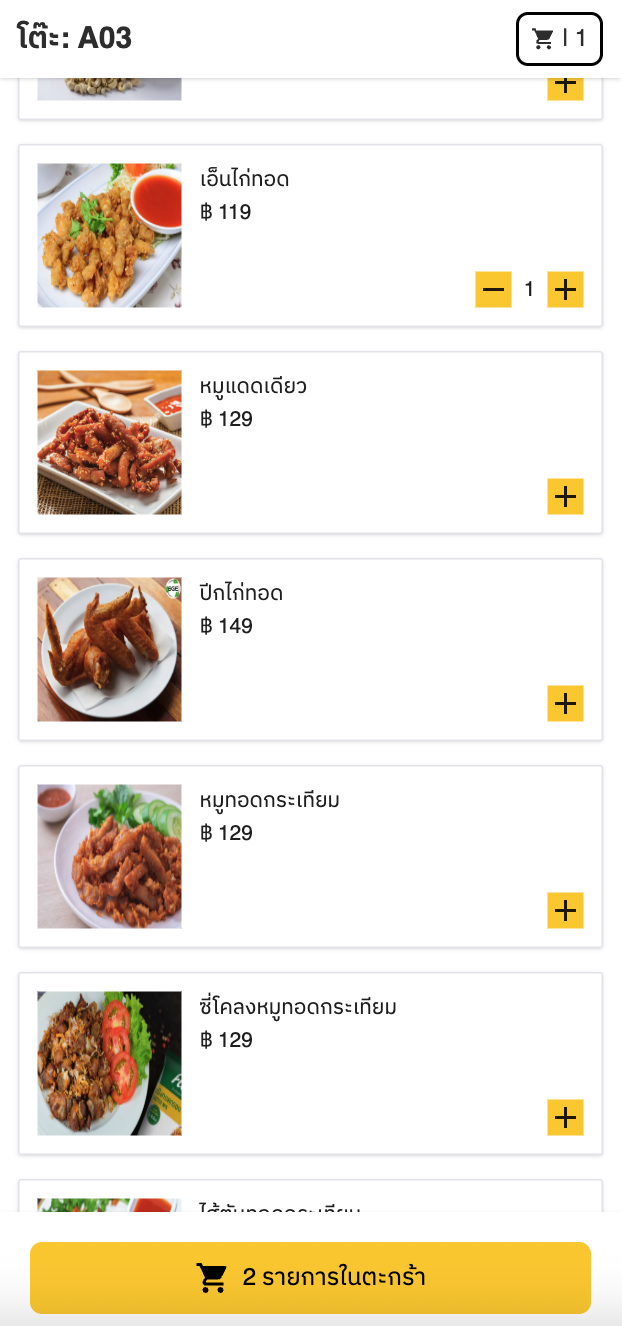Add หมูทอดกระเทียม using its plus icon

[x=565, y=911]
